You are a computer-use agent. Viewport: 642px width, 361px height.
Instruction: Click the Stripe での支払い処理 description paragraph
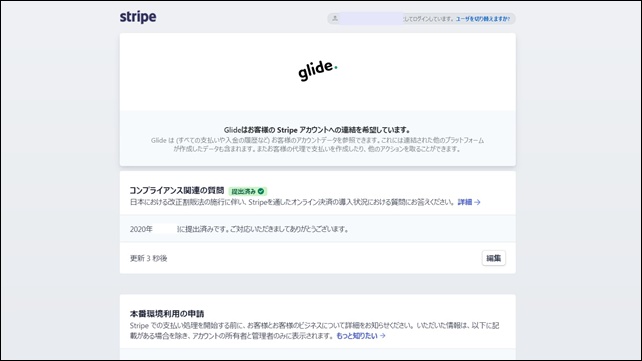(x=314, y=331)
